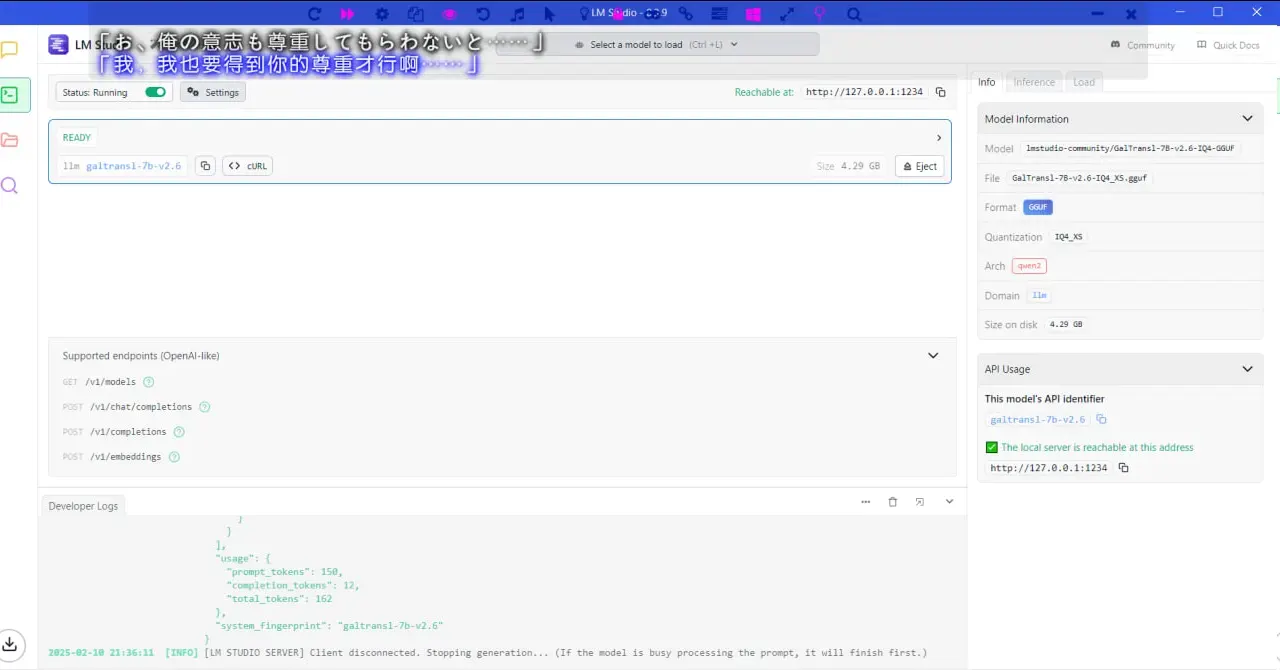The width and height of the screenshot is (1280, 670).
Task: Copy the galtransl-7b-v2.6 model identifier
Action: 205,166
